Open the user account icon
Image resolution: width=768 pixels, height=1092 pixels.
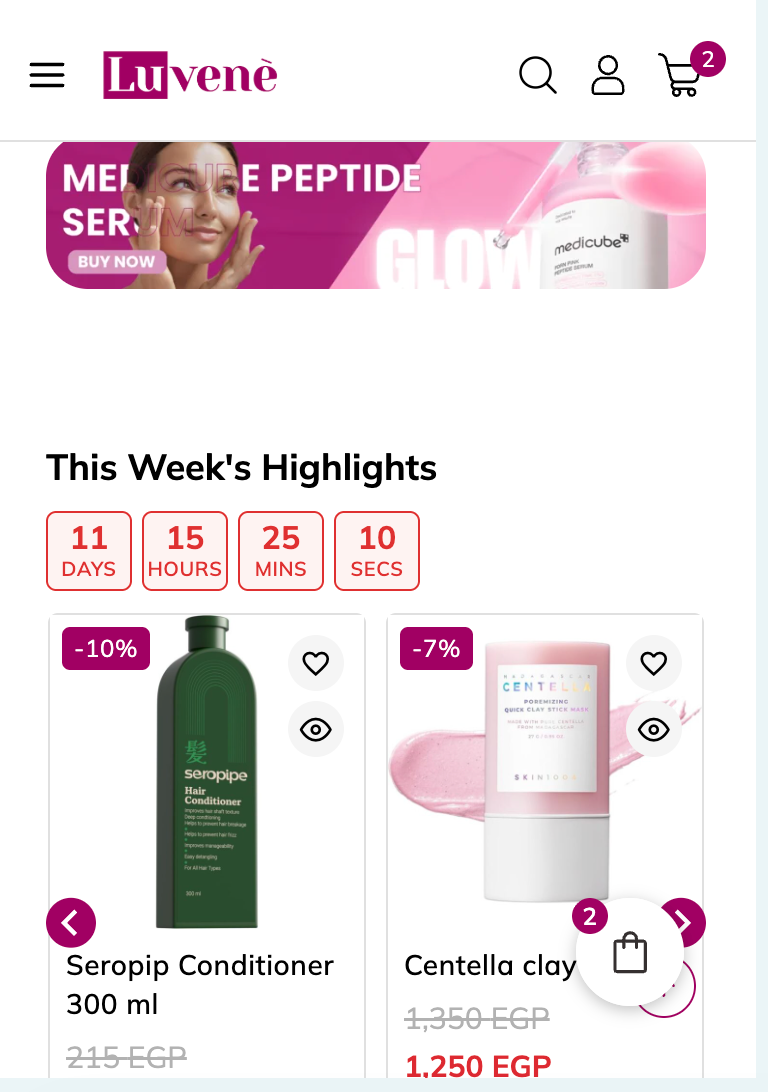(608, 75)
